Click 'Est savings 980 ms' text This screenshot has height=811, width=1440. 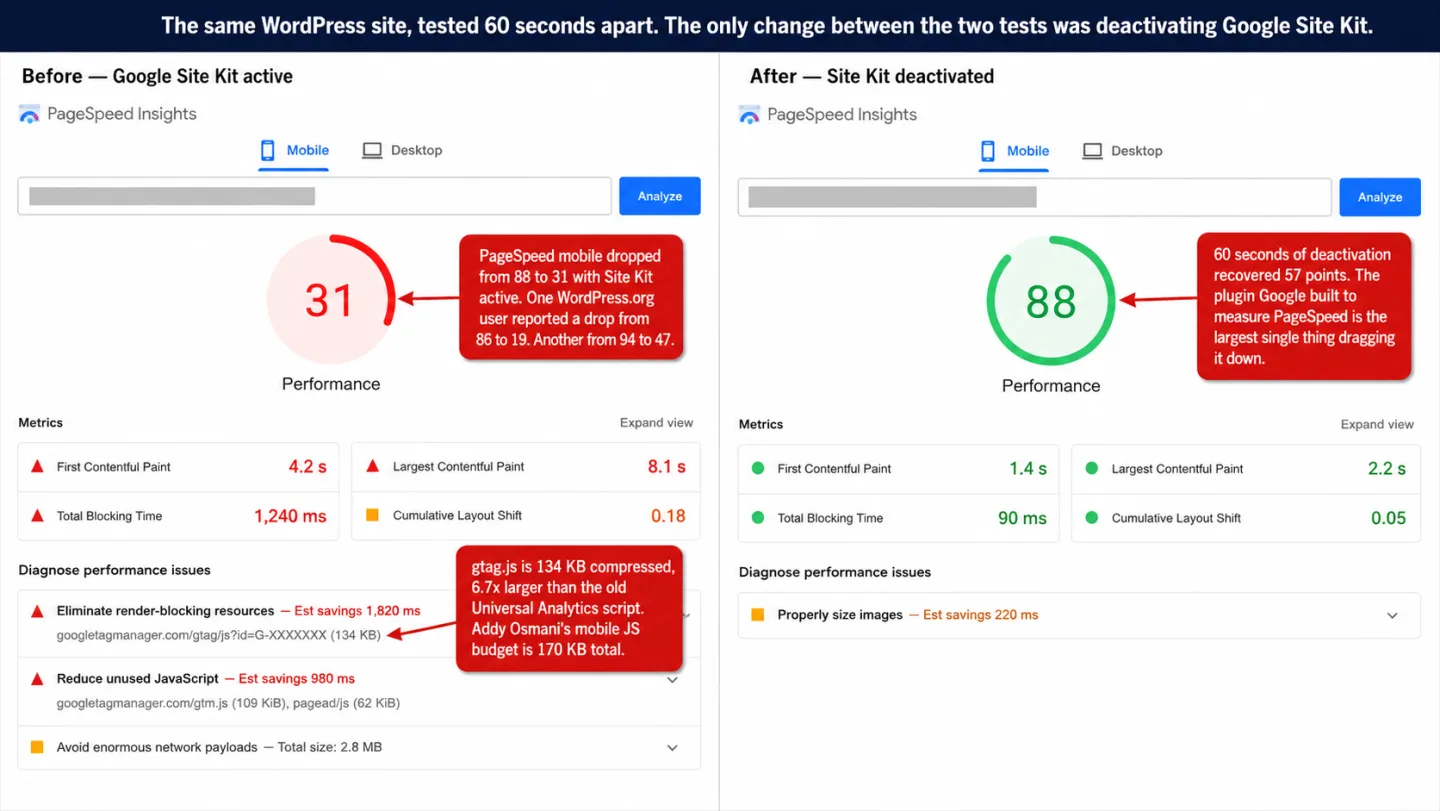297,679
